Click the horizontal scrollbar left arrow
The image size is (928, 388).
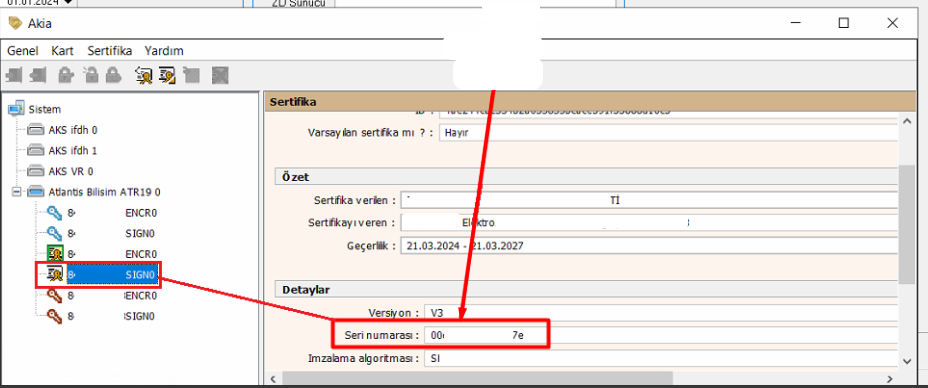click(272, 378)
